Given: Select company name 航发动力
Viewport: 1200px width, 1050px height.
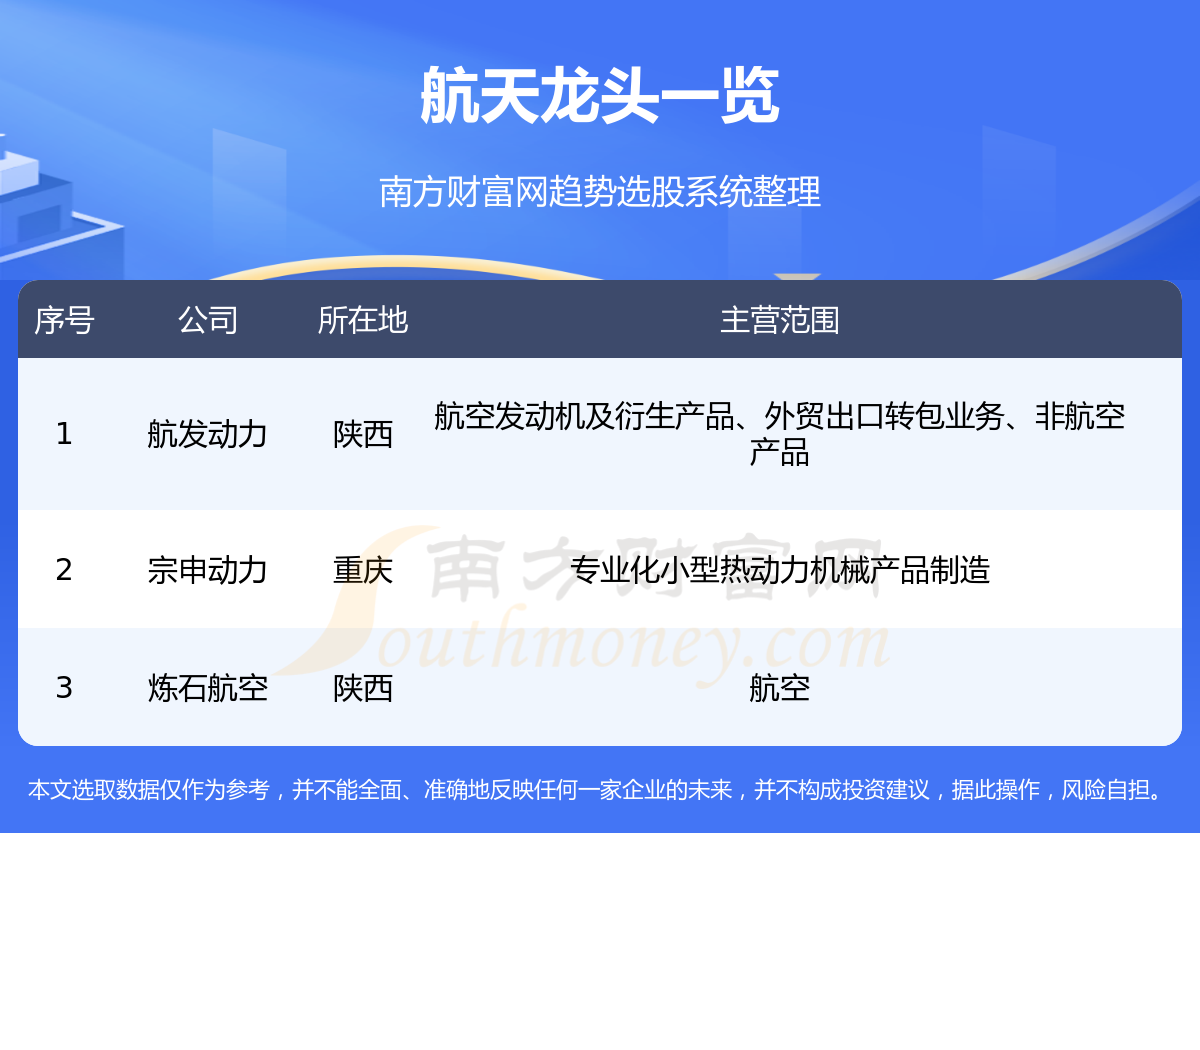Looking at the screenshot, I should (208, 434).
